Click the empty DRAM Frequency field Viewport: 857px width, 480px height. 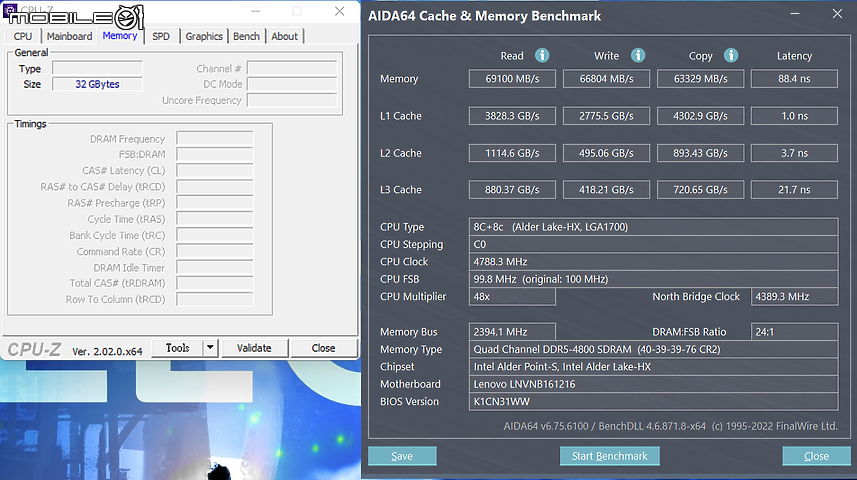(215, 138)
